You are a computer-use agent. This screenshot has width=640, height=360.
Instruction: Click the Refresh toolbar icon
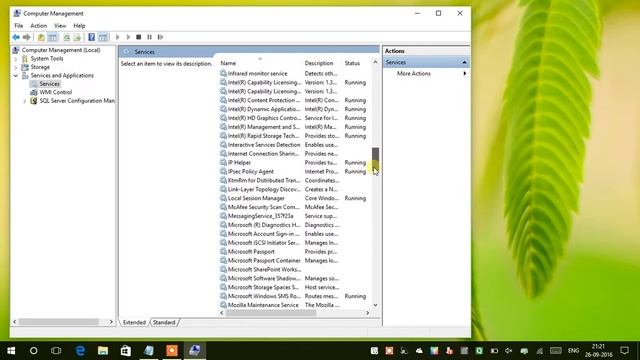66,37
